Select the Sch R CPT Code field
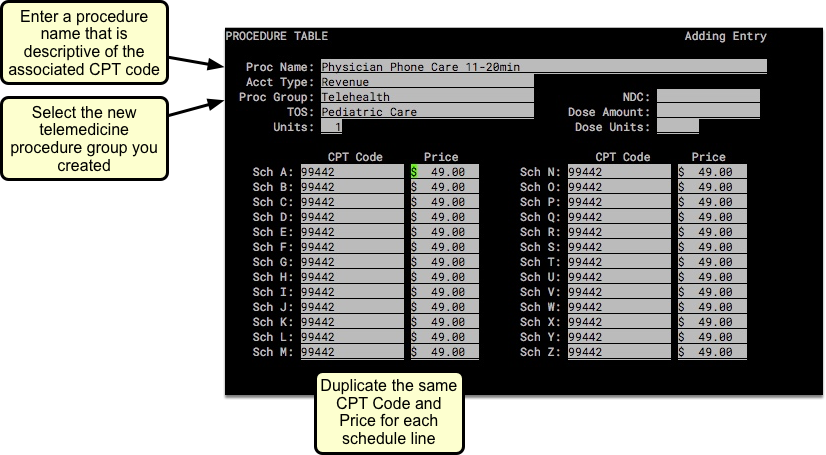Viewport: 826px width, 455px height. click(619, 232)
